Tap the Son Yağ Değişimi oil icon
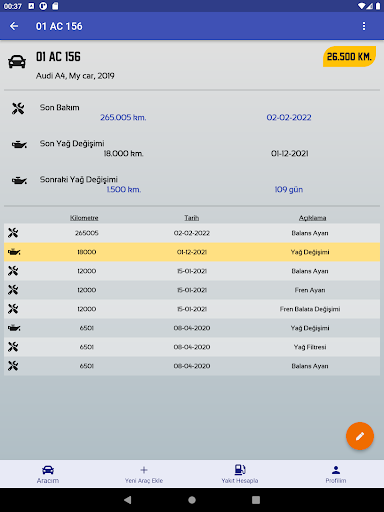Screen dimensions: 384x512 pyautogui.click(x=19, y=145)
